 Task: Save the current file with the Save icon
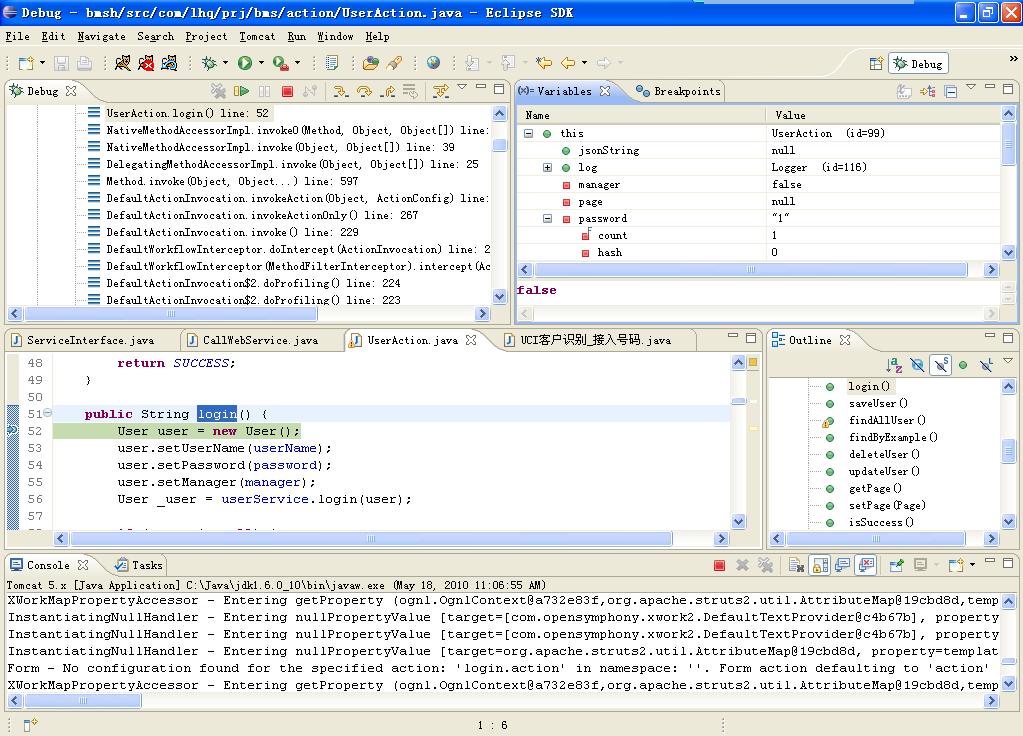pos(62,62)
